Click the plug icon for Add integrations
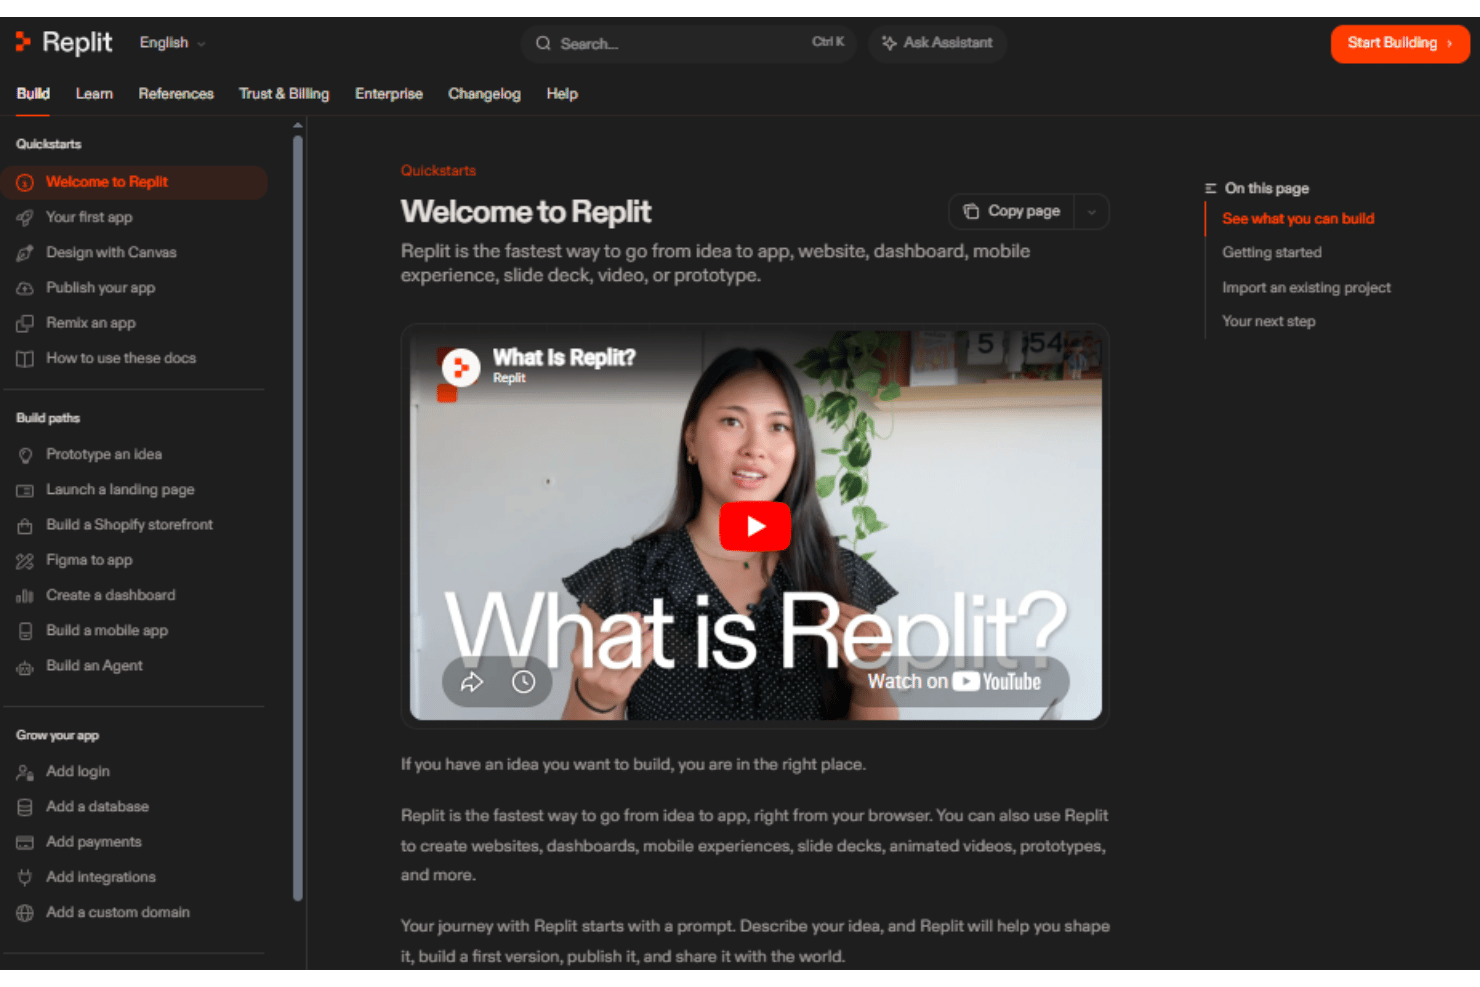The height and width of the screenshot is (987, 1480). tap(25, 877)
